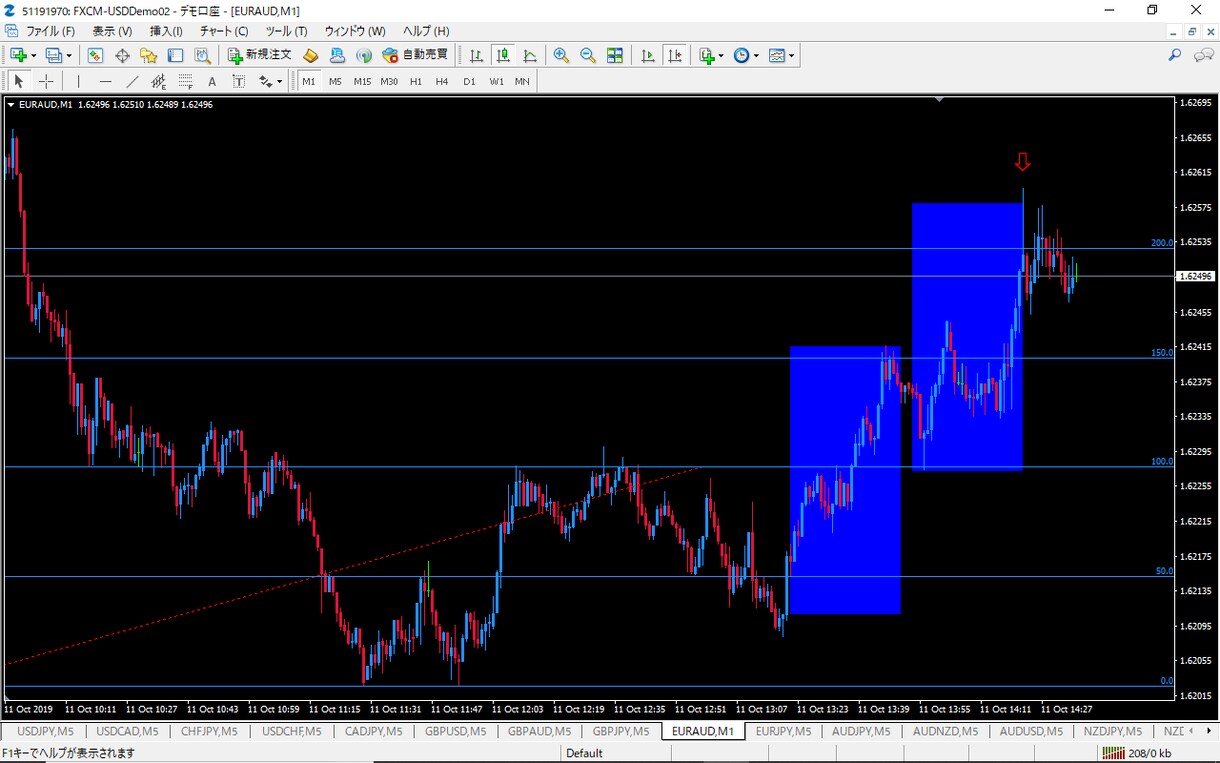Select the arrow cursor tool
Image resolution: width=1220 pixels, height=763 pixels.
[19, 81]
